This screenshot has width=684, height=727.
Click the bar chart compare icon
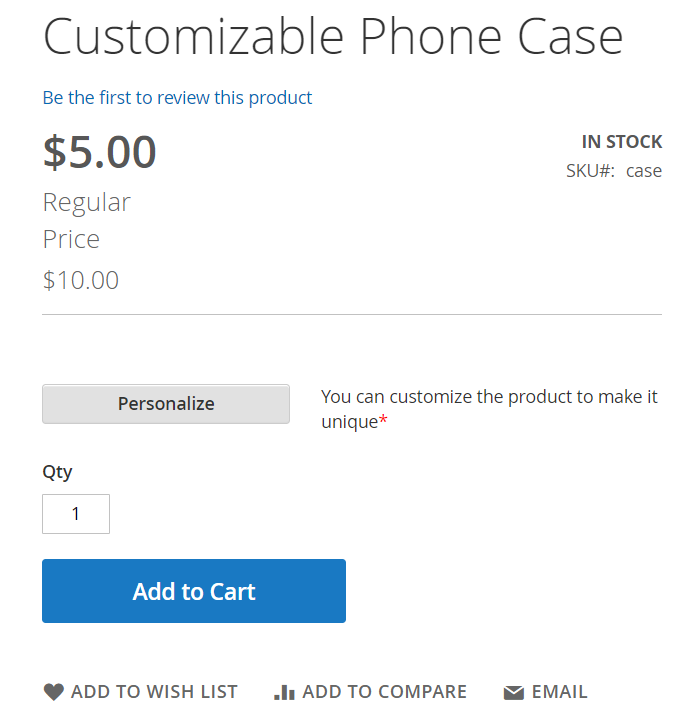coord(284,692)
